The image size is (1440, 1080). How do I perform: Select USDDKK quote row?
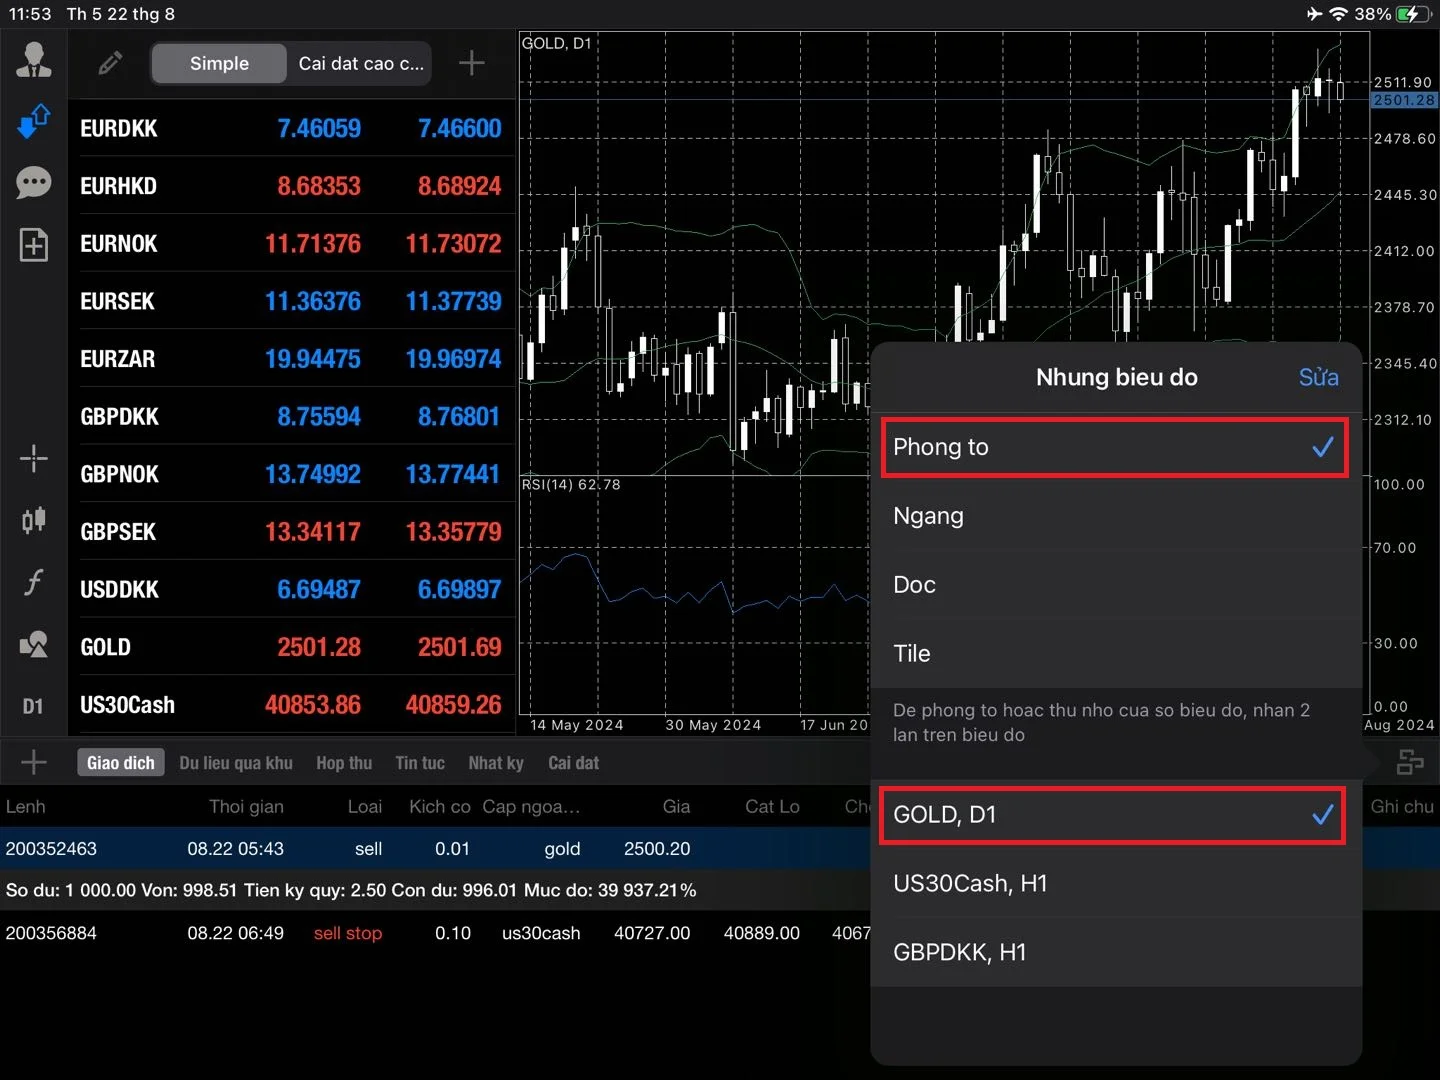pyautogui.click(x=291, y=590)
